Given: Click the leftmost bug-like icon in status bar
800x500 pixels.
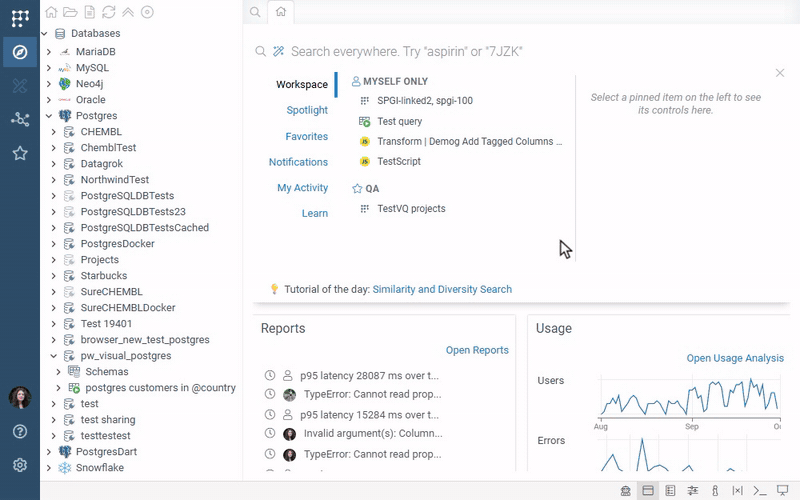Looking at the screenshot, I should 626,491.
